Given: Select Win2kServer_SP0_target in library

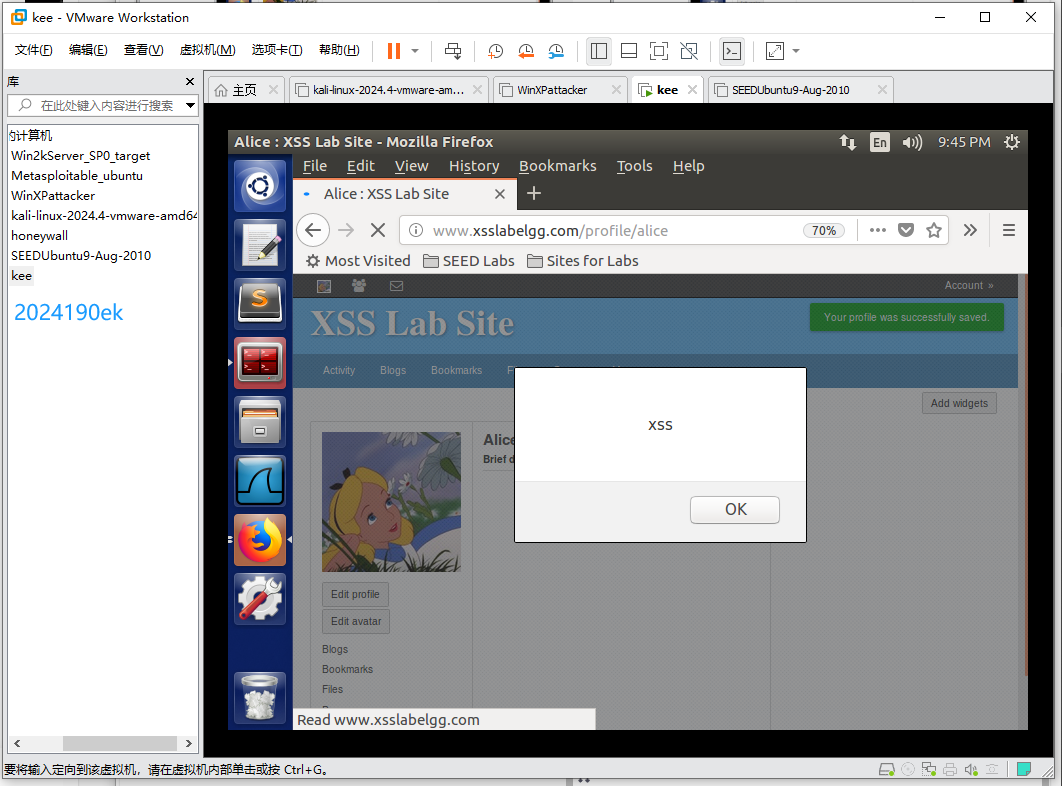Looking at the screenshot, I should [81, 156].
